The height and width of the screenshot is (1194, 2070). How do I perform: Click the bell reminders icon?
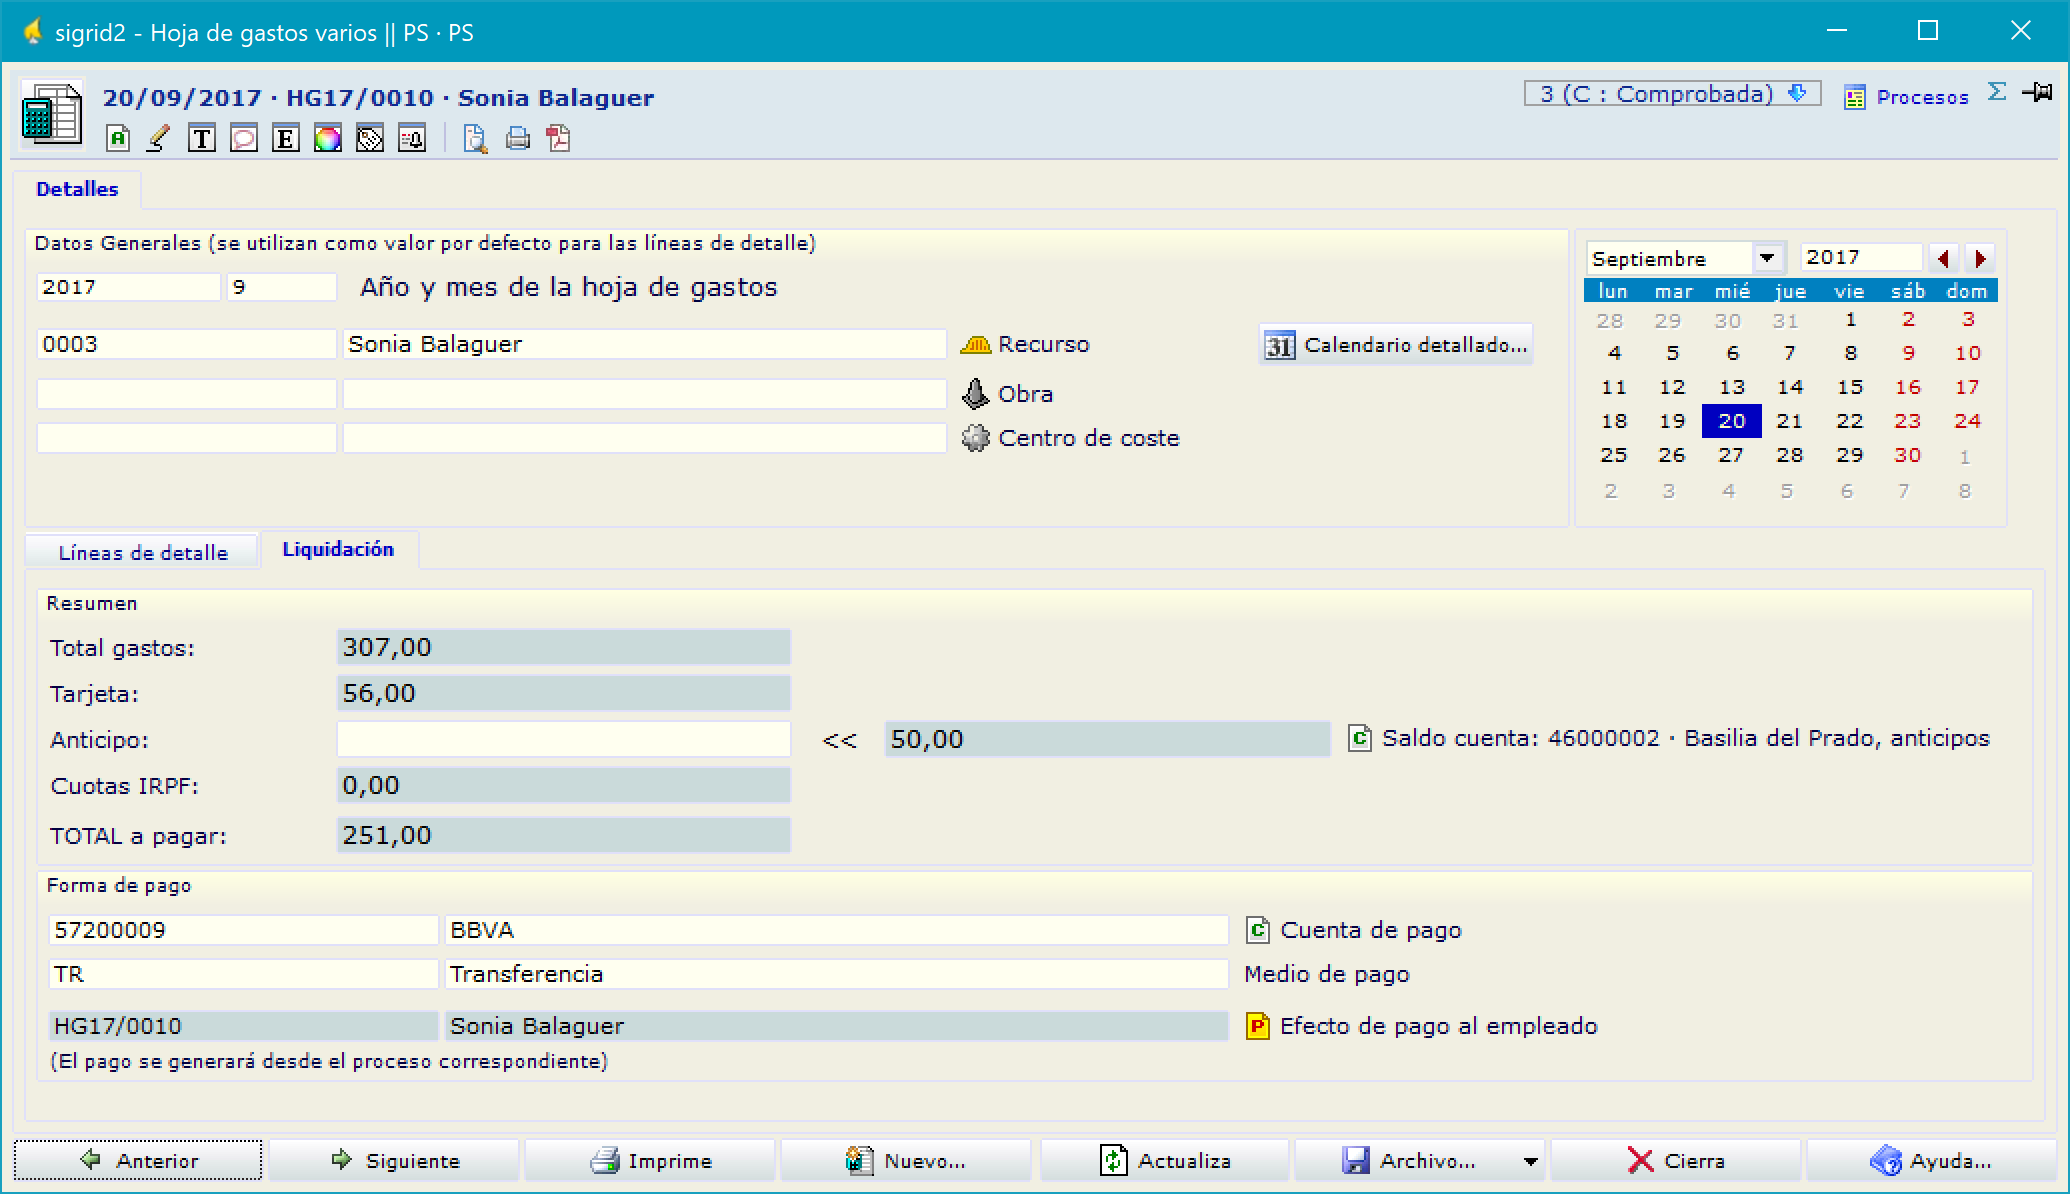click(x=412, y=138)
